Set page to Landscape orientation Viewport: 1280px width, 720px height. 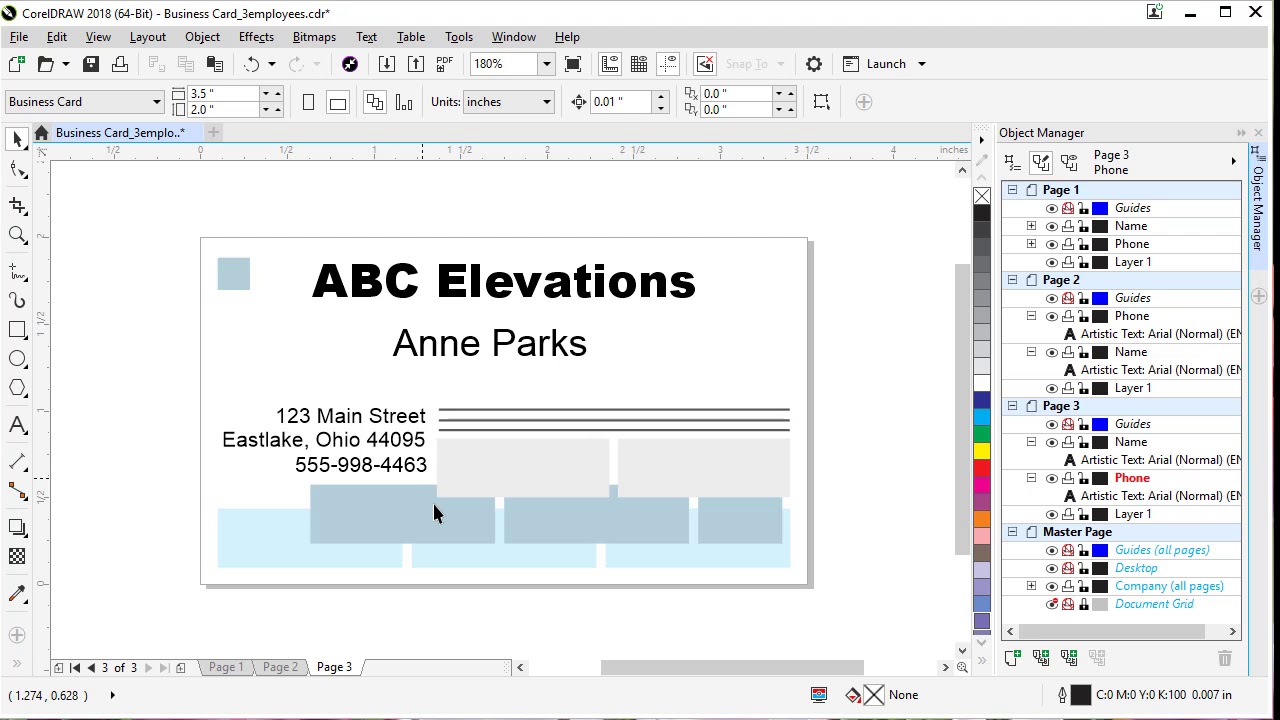[x=338, y=102]
